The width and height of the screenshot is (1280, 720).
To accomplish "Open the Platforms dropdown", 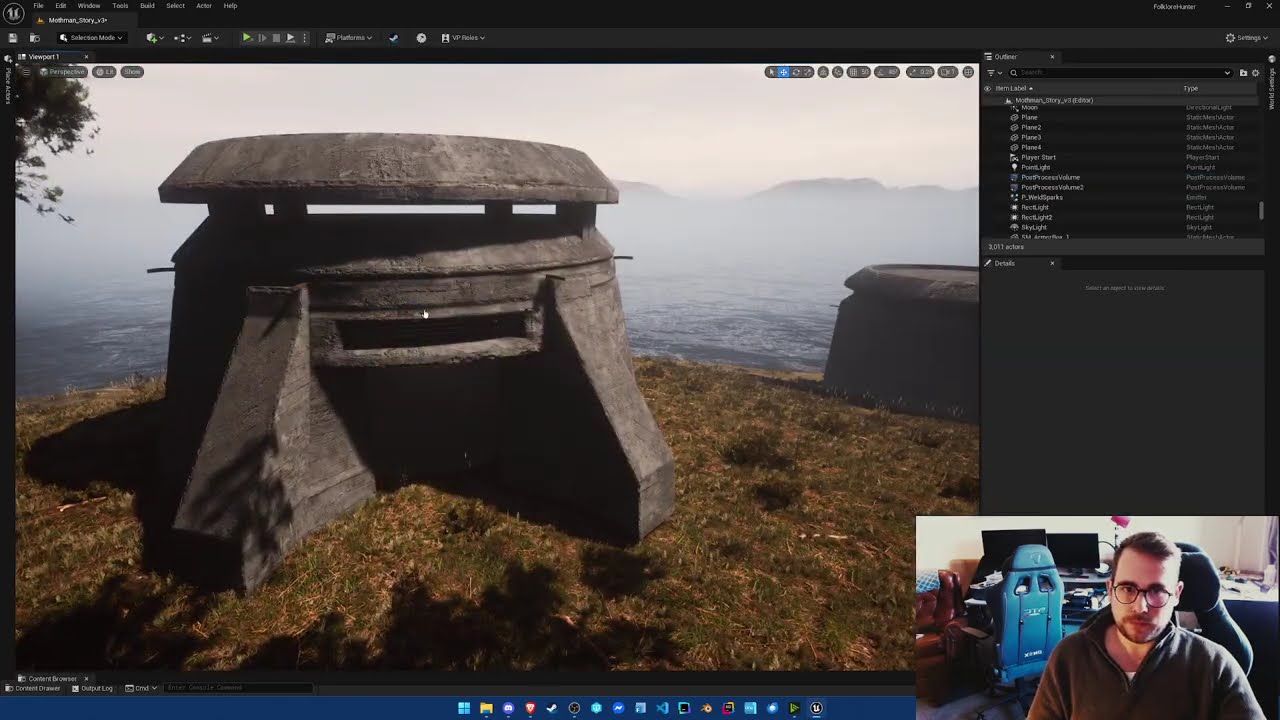I will [349, 38].
